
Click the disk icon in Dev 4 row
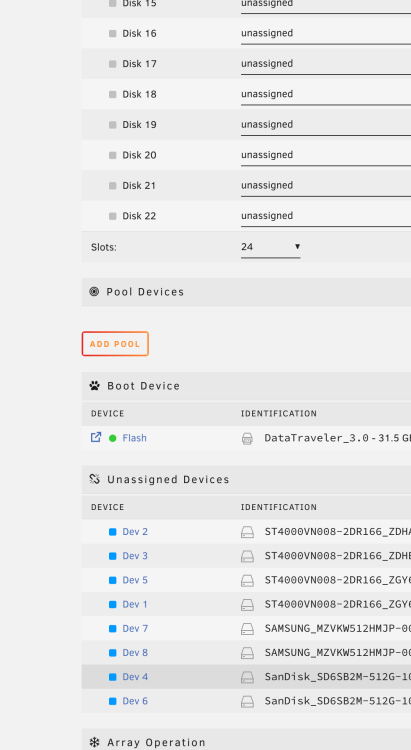pos(247,677)
